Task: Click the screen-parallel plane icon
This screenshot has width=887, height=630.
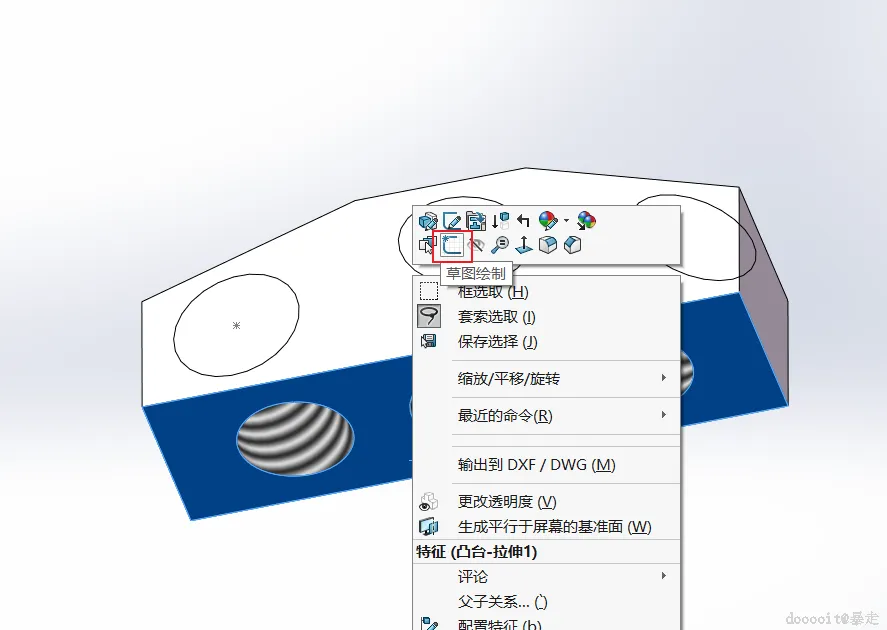Action: [x=429, y=527]
